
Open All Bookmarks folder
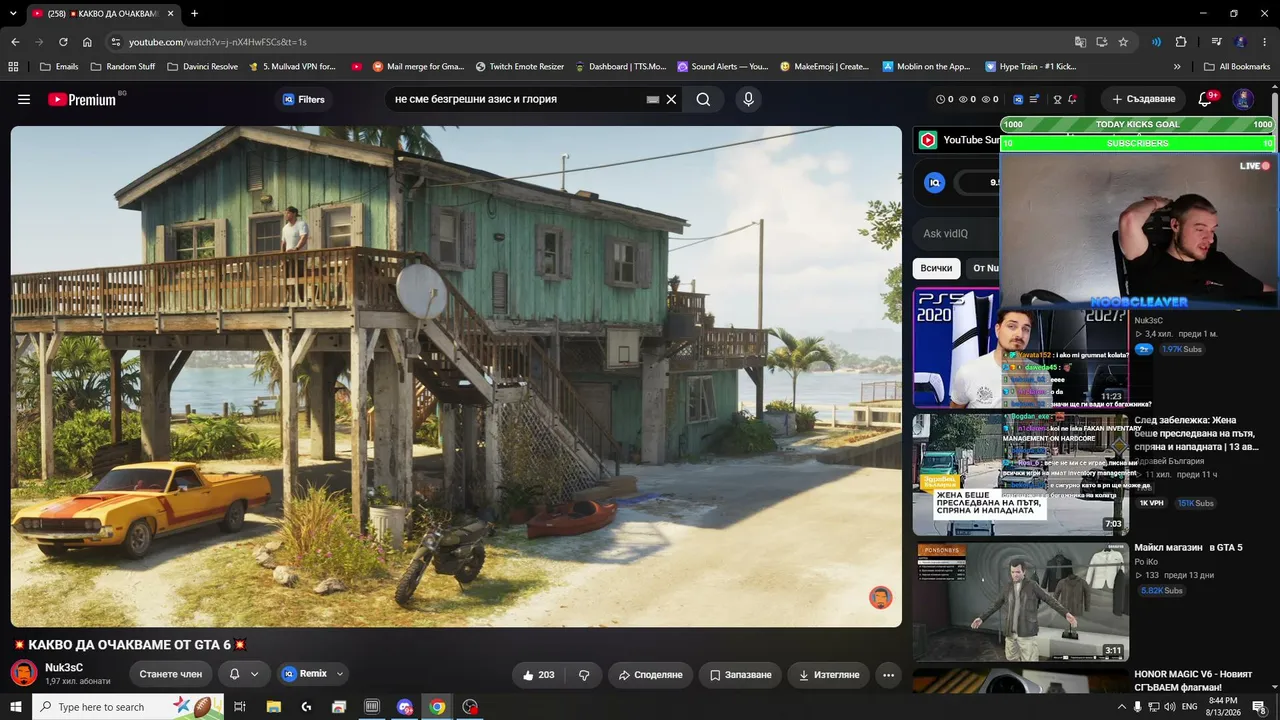(1237, 67)
